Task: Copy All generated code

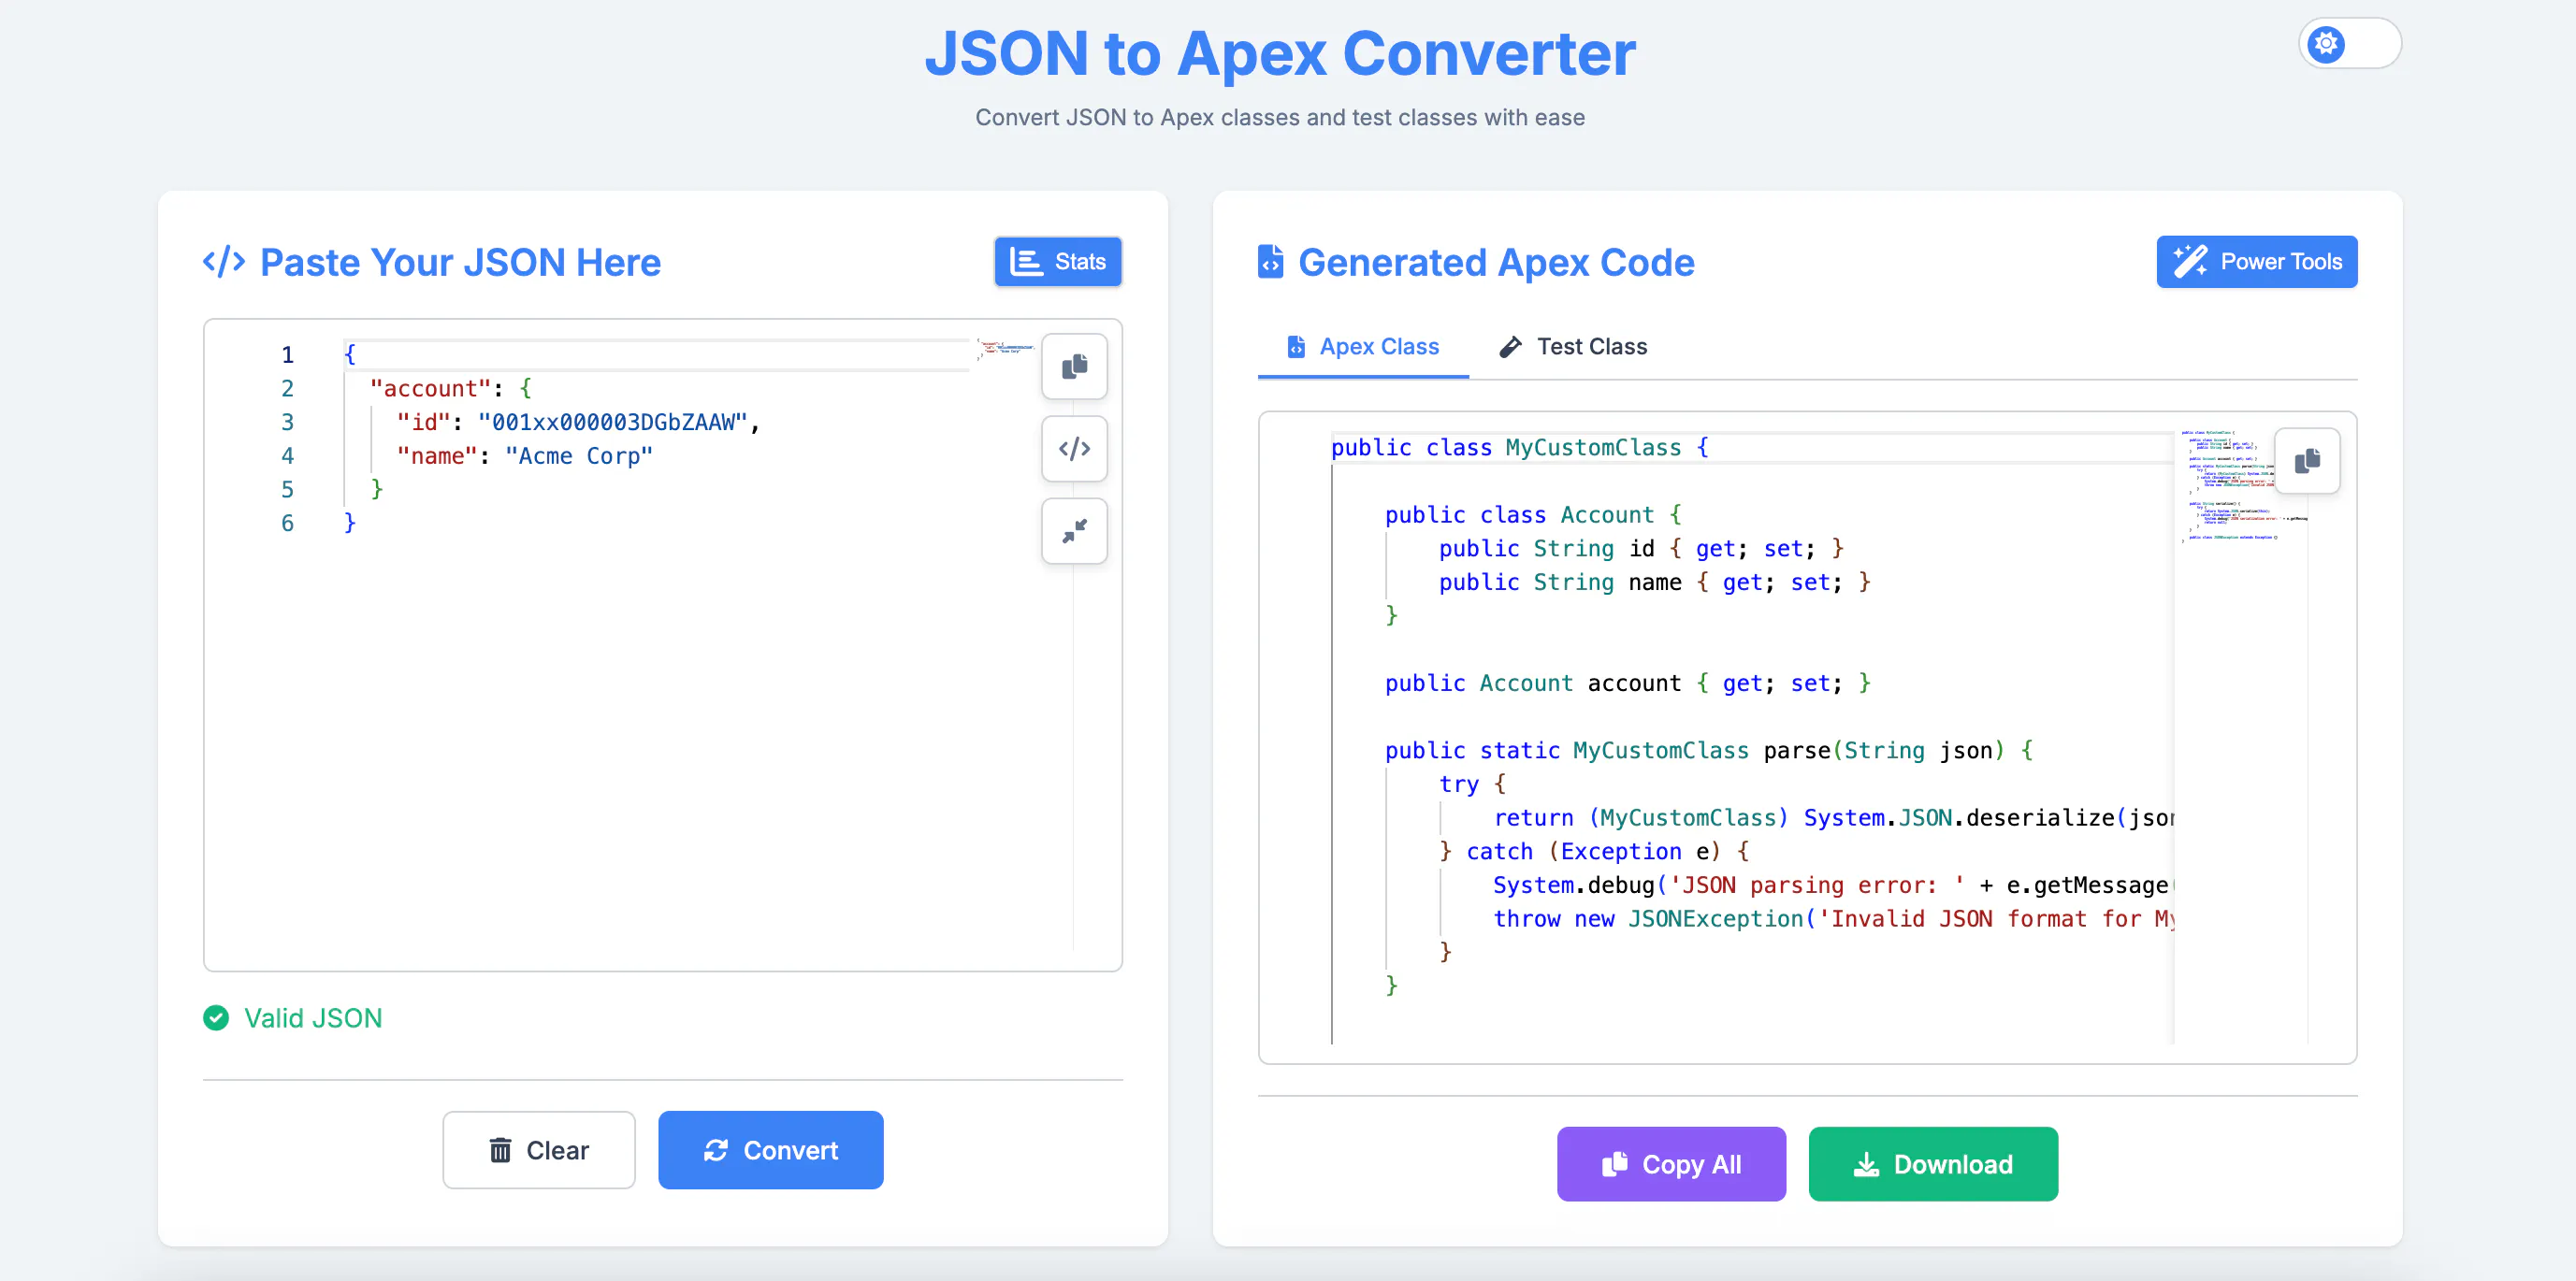Action: [1671, 1164]
